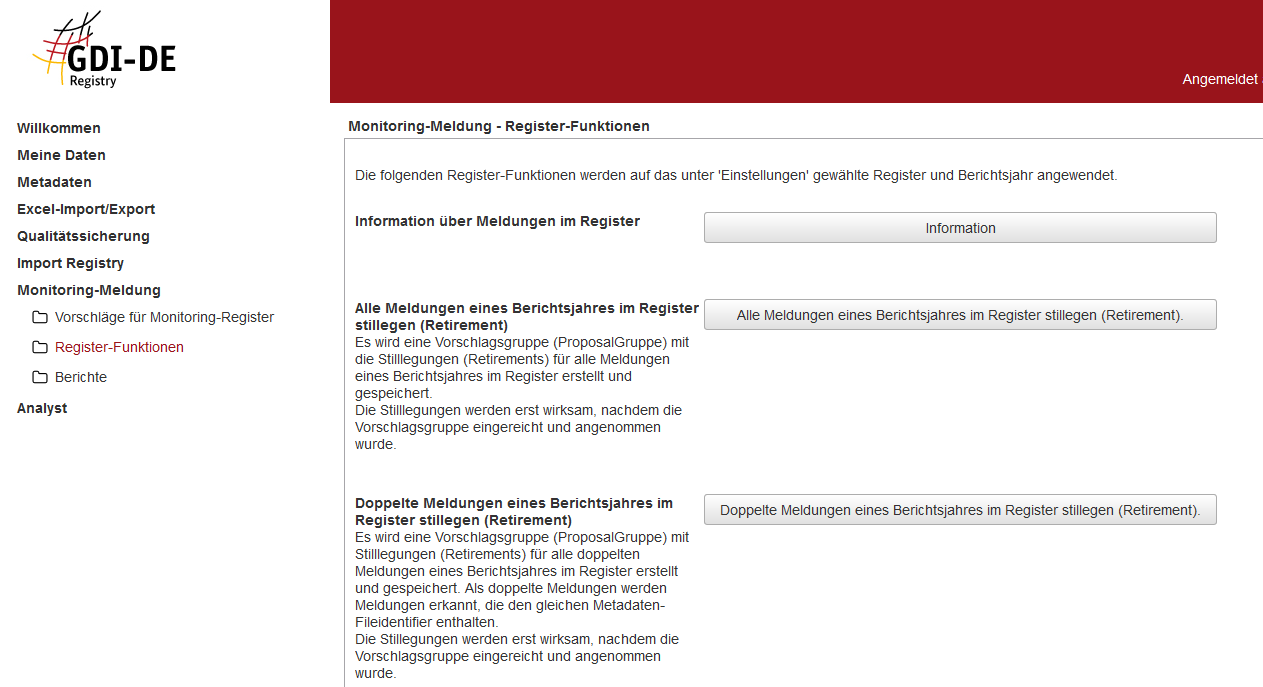Screen dimensions: 1263x687
Task: Collapse the Monitoring-Meldung menu section
Action: point(88,290)
